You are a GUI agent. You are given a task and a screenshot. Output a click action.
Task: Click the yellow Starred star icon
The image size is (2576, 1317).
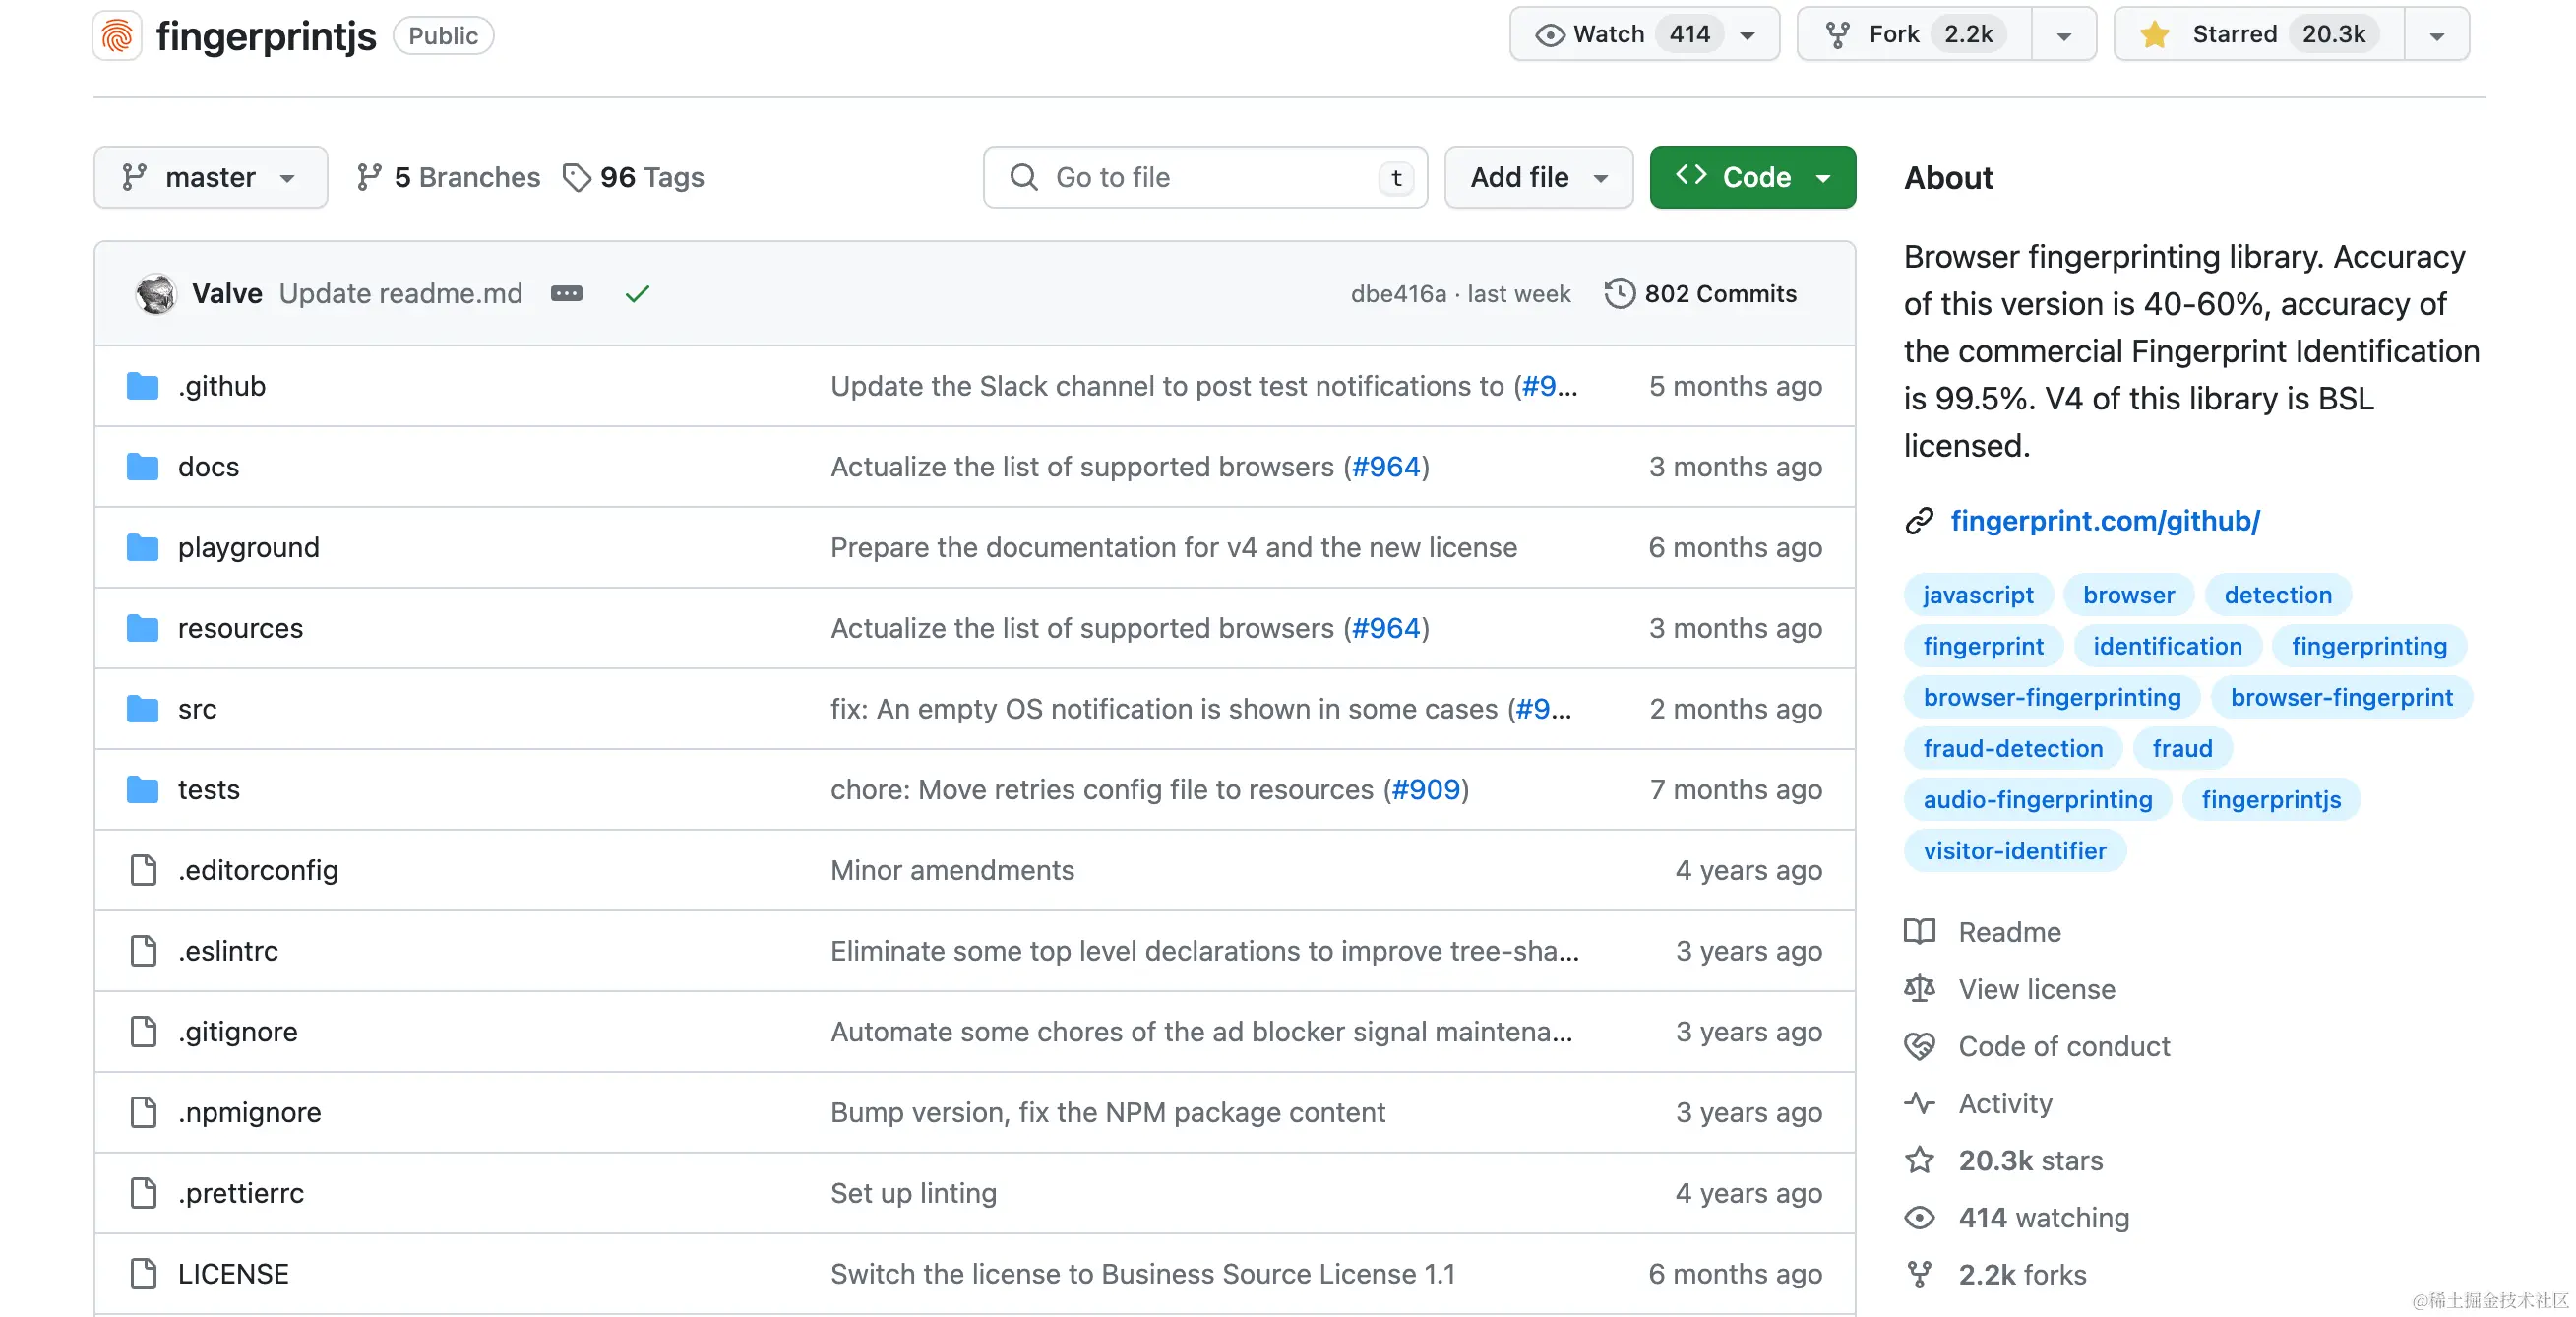[x=2154, y=35]
